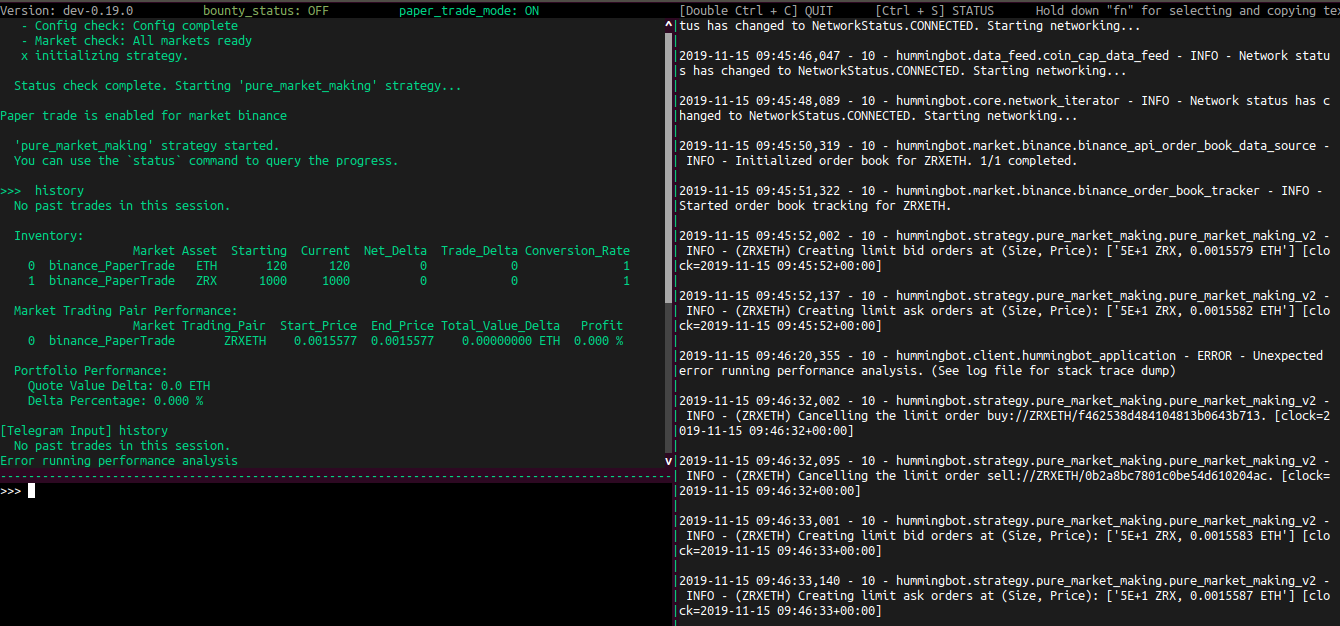Select the 'Market check: All markets ready' line

point(137,41)
